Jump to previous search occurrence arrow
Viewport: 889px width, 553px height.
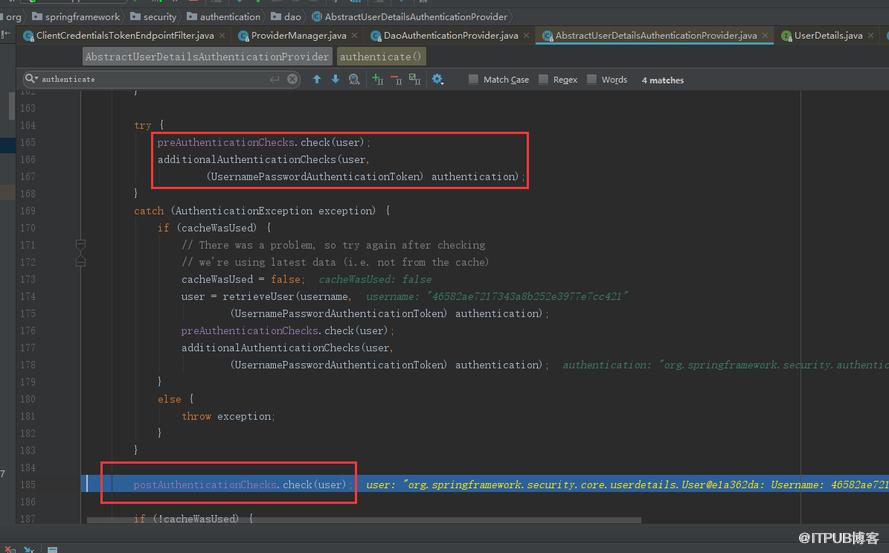(x=317, y=79)
